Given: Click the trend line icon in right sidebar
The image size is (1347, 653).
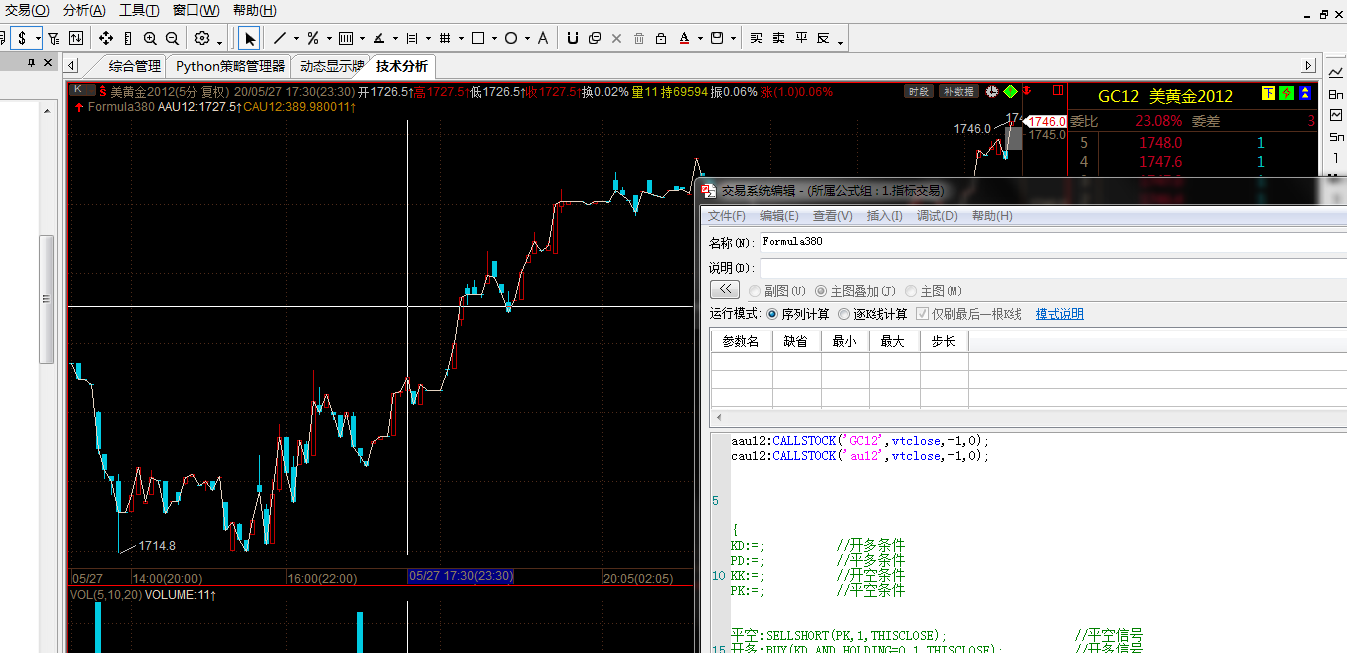Looking at the screenshot, I should pos(1336,72).
